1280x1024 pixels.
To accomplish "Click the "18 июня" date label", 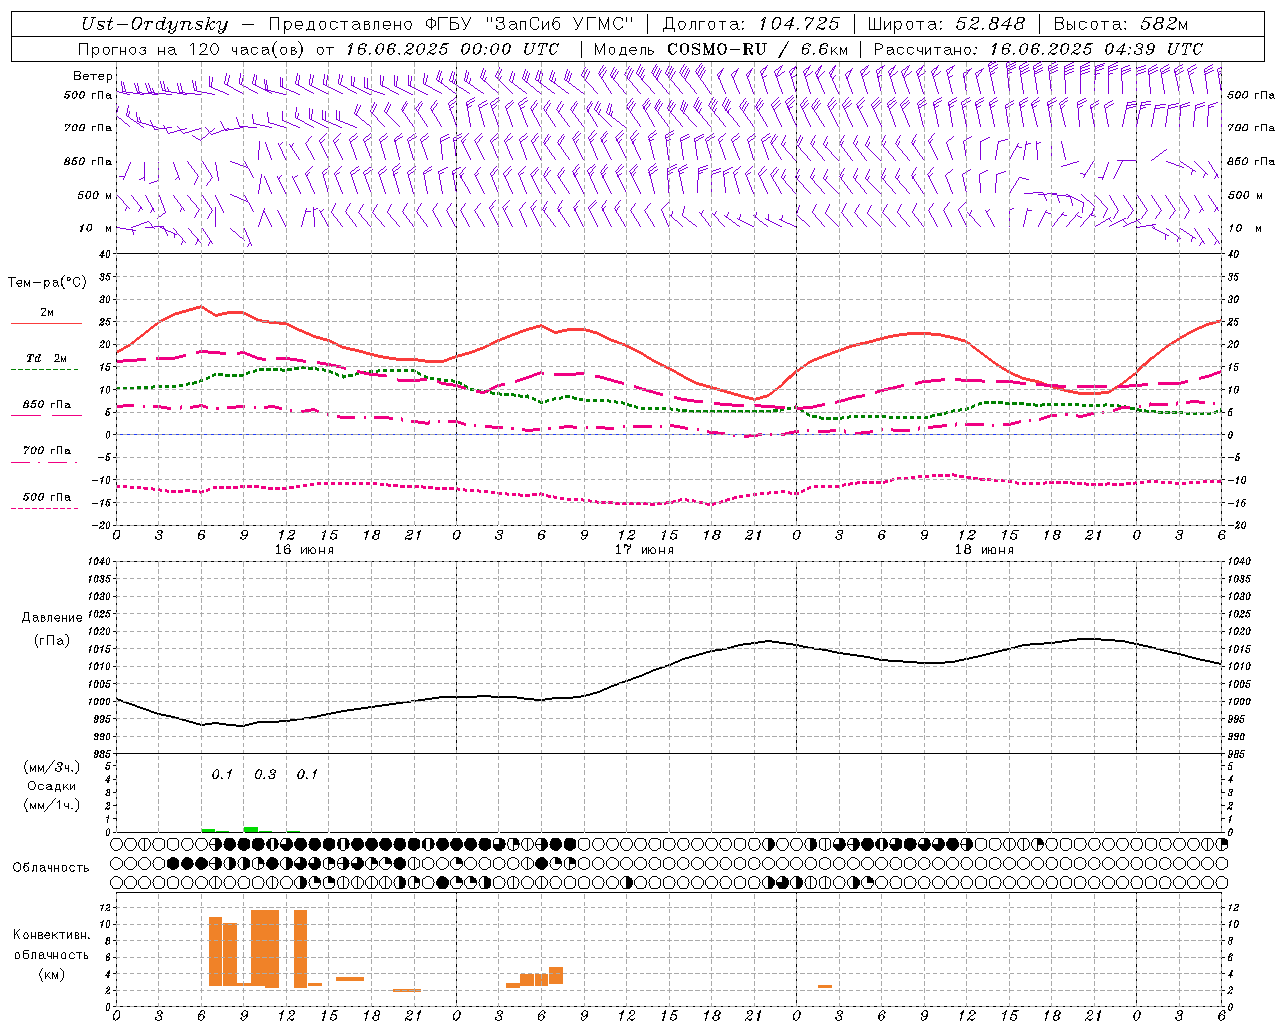I will point(984,549).
